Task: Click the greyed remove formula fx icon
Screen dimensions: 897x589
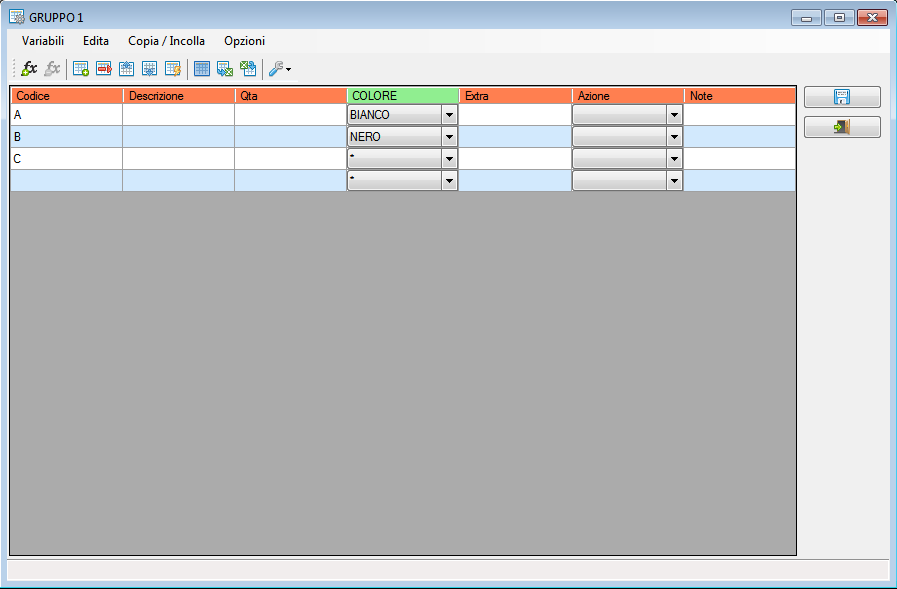Action: [x=52, y=69]
